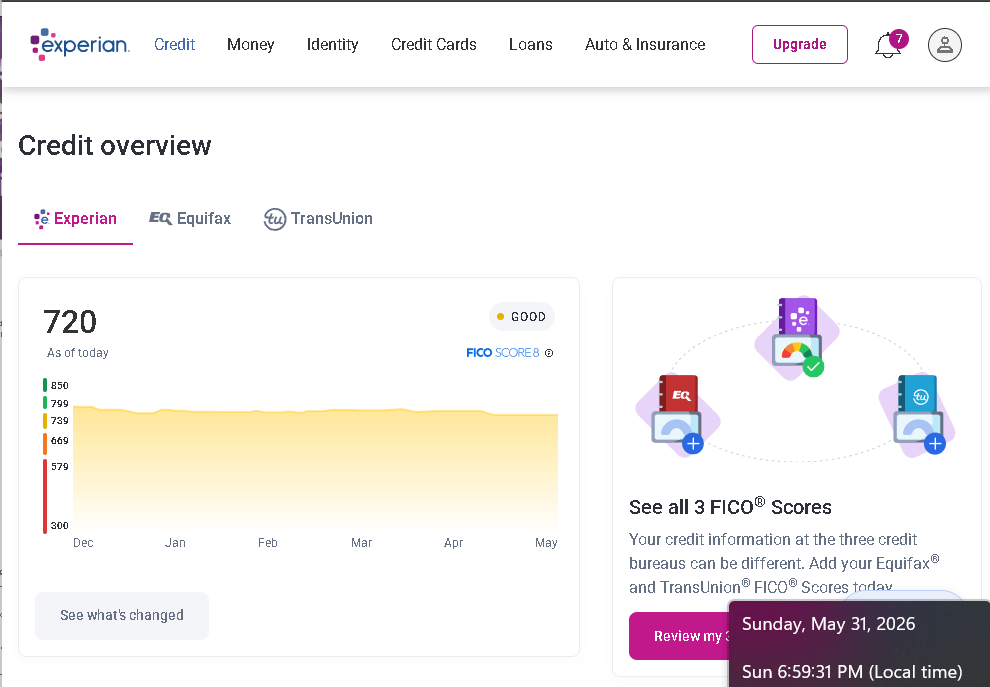Click the Upgrade button
The height and width of the screenshot is (687, 990).
tap(799, 44)
